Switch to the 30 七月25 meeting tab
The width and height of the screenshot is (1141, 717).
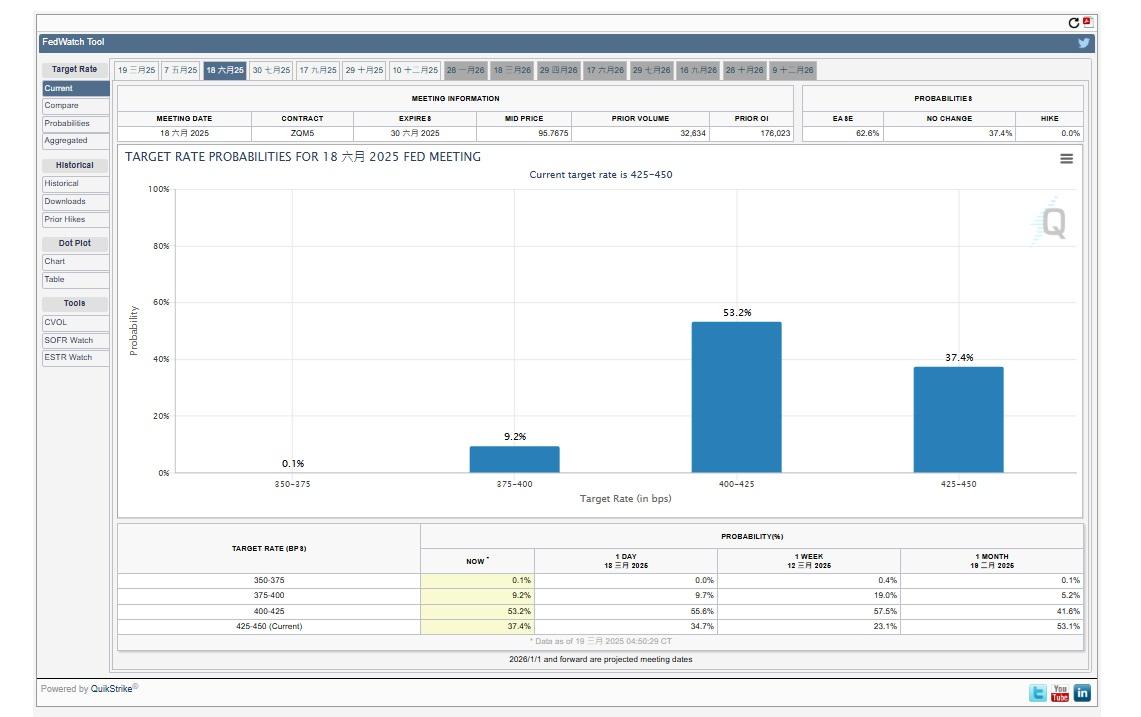[x=271, y=70]
